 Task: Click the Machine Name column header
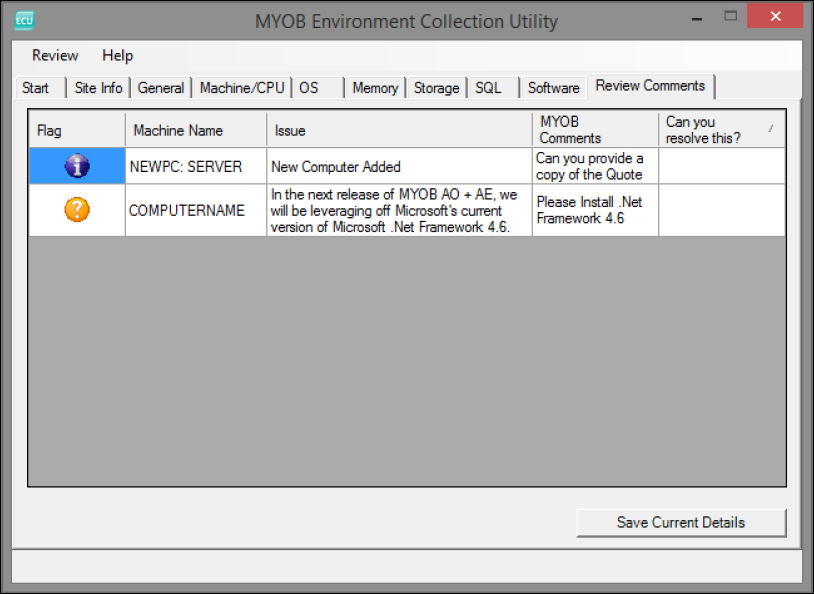pyautogui.click(x=195, y=130)
